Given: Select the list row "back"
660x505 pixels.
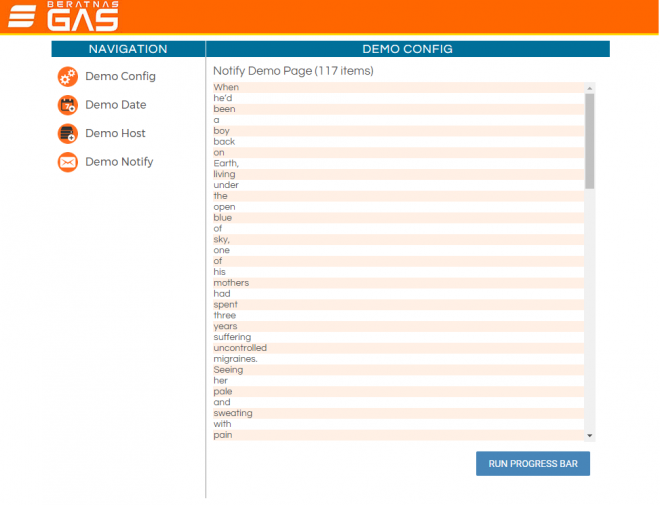Looking at the screenshot, I should 399,142.
